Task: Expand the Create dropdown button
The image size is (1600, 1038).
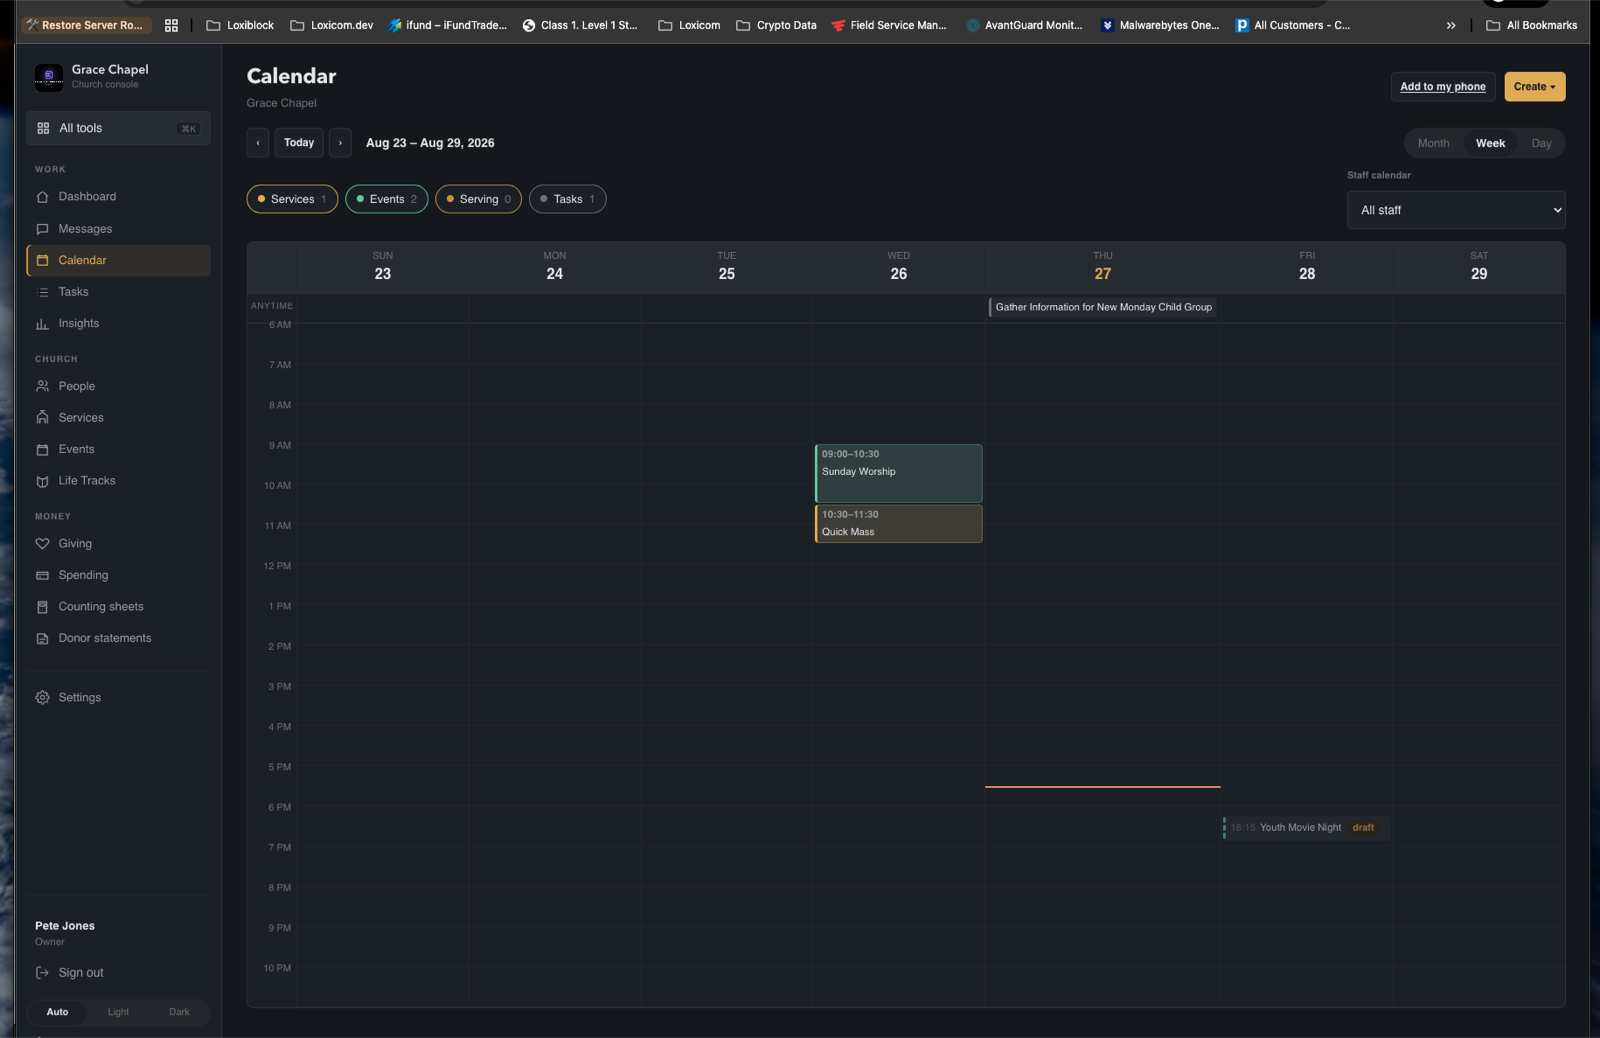Action: (1535, 87)
